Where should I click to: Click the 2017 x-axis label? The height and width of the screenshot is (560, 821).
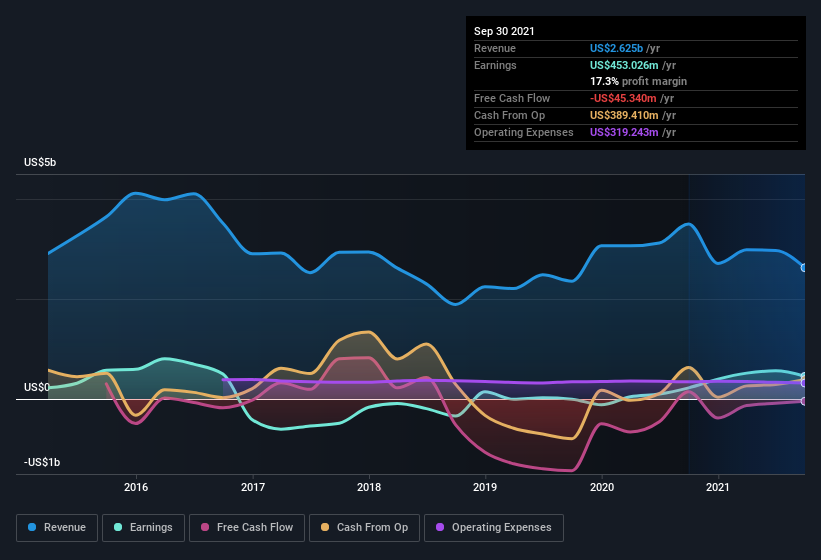(253, 487)
